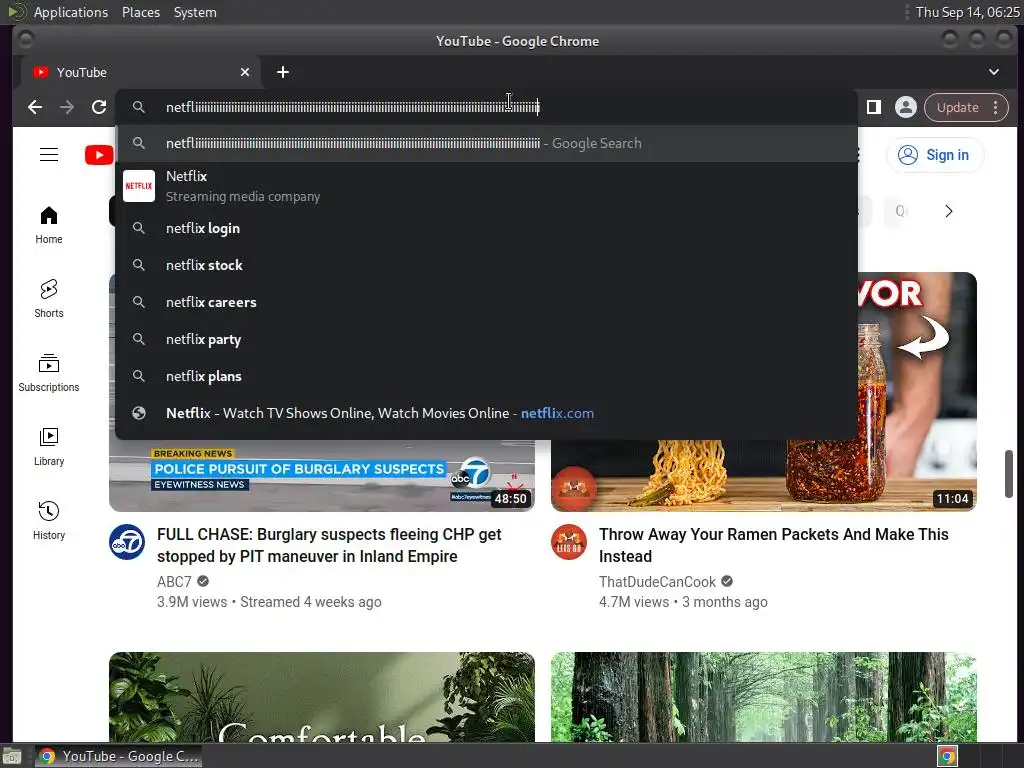The image size is (1024, 768).
Task: Open the ThatDudeCanCook channel name link
Action: pos(657,582)
